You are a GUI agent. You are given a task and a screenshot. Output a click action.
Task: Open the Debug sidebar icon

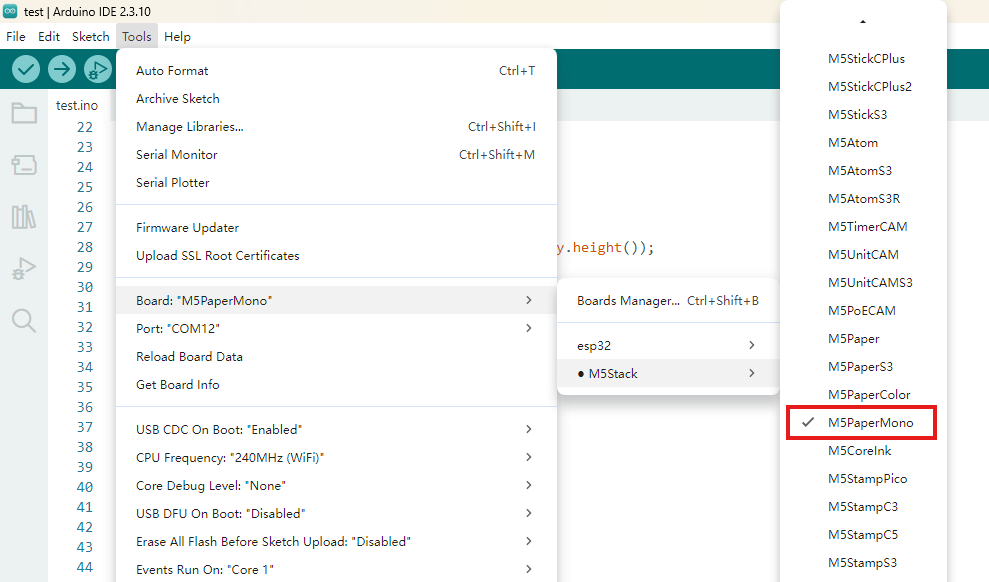[x=24, y=269]
